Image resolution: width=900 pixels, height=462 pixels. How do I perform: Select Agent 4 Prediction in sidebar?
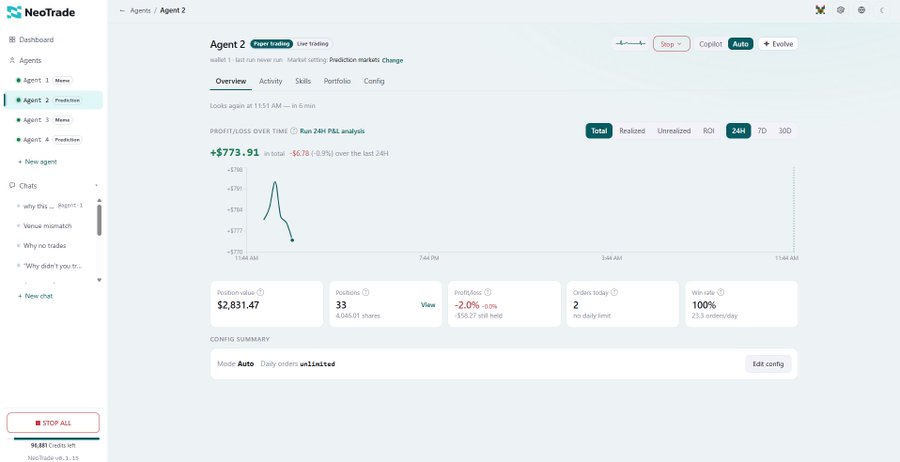[53, 139]
